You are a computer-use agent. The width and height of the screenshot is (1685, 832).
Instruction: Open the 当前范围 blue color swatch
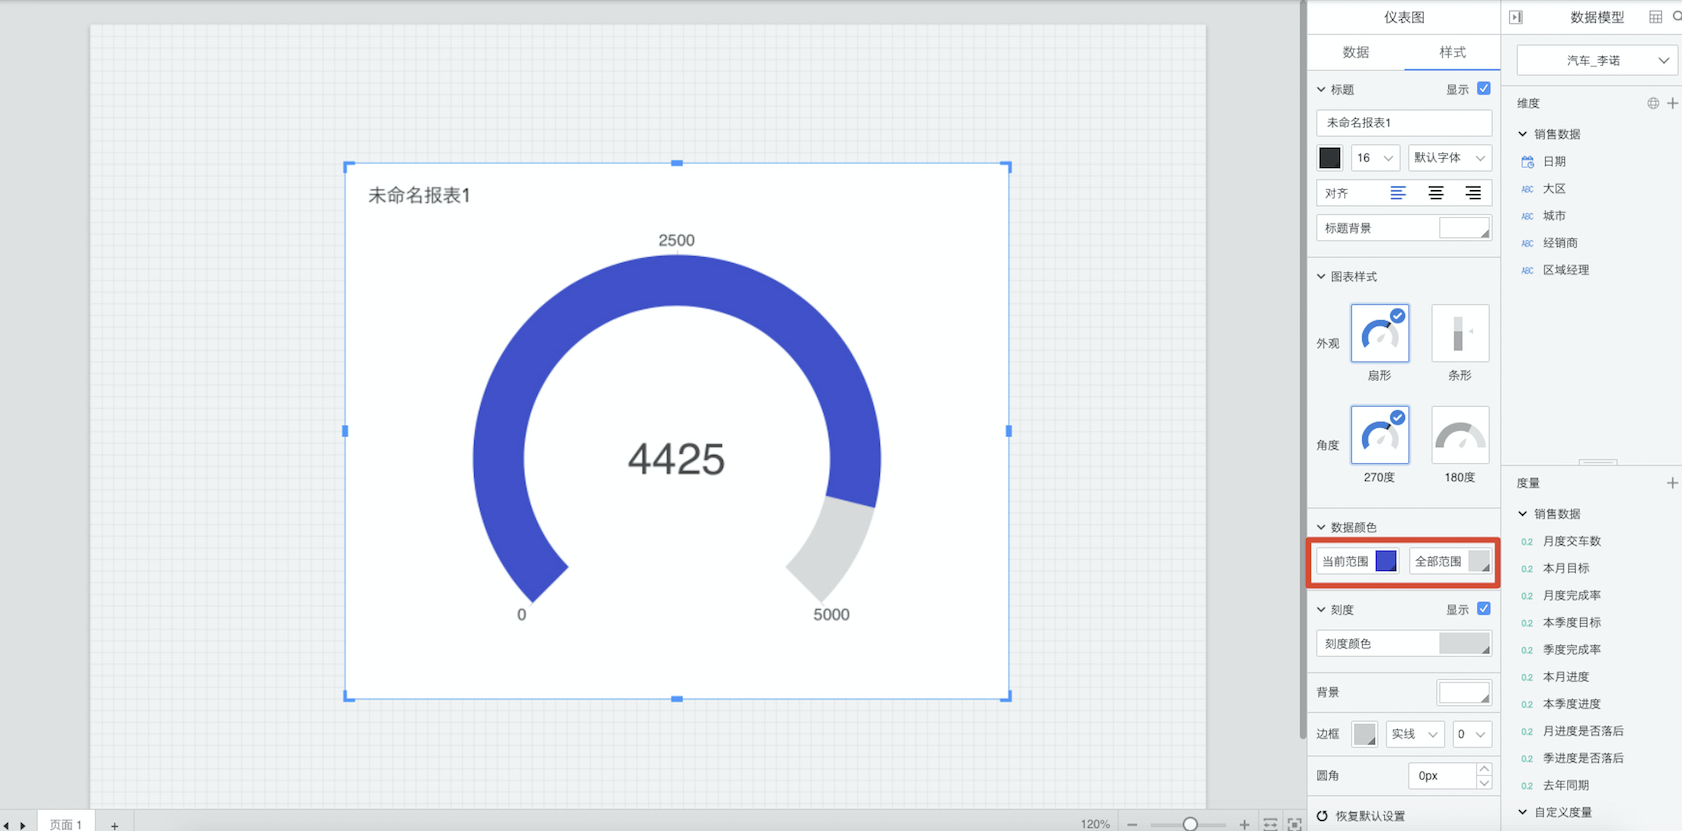(x=1386, y=562)
